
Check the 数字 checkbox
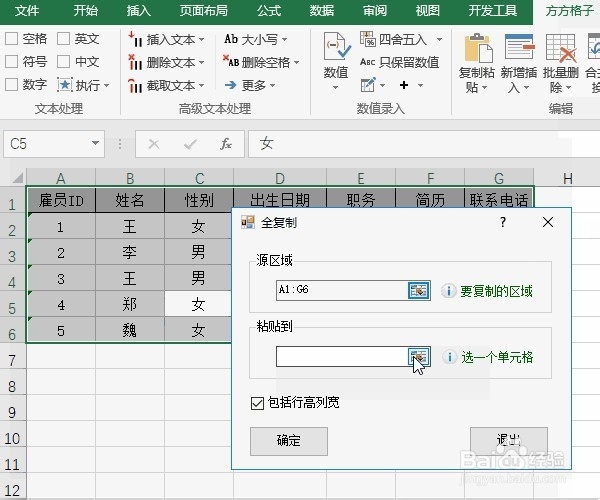tap(11, 85)
